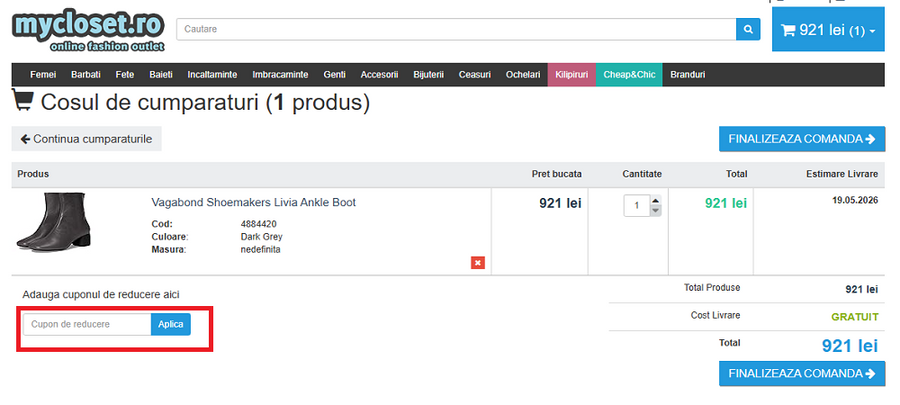The height and width of the screenshot is (405, 900).
Task: Open the ankle boot product thumbnail
Action: pos(54,221)
